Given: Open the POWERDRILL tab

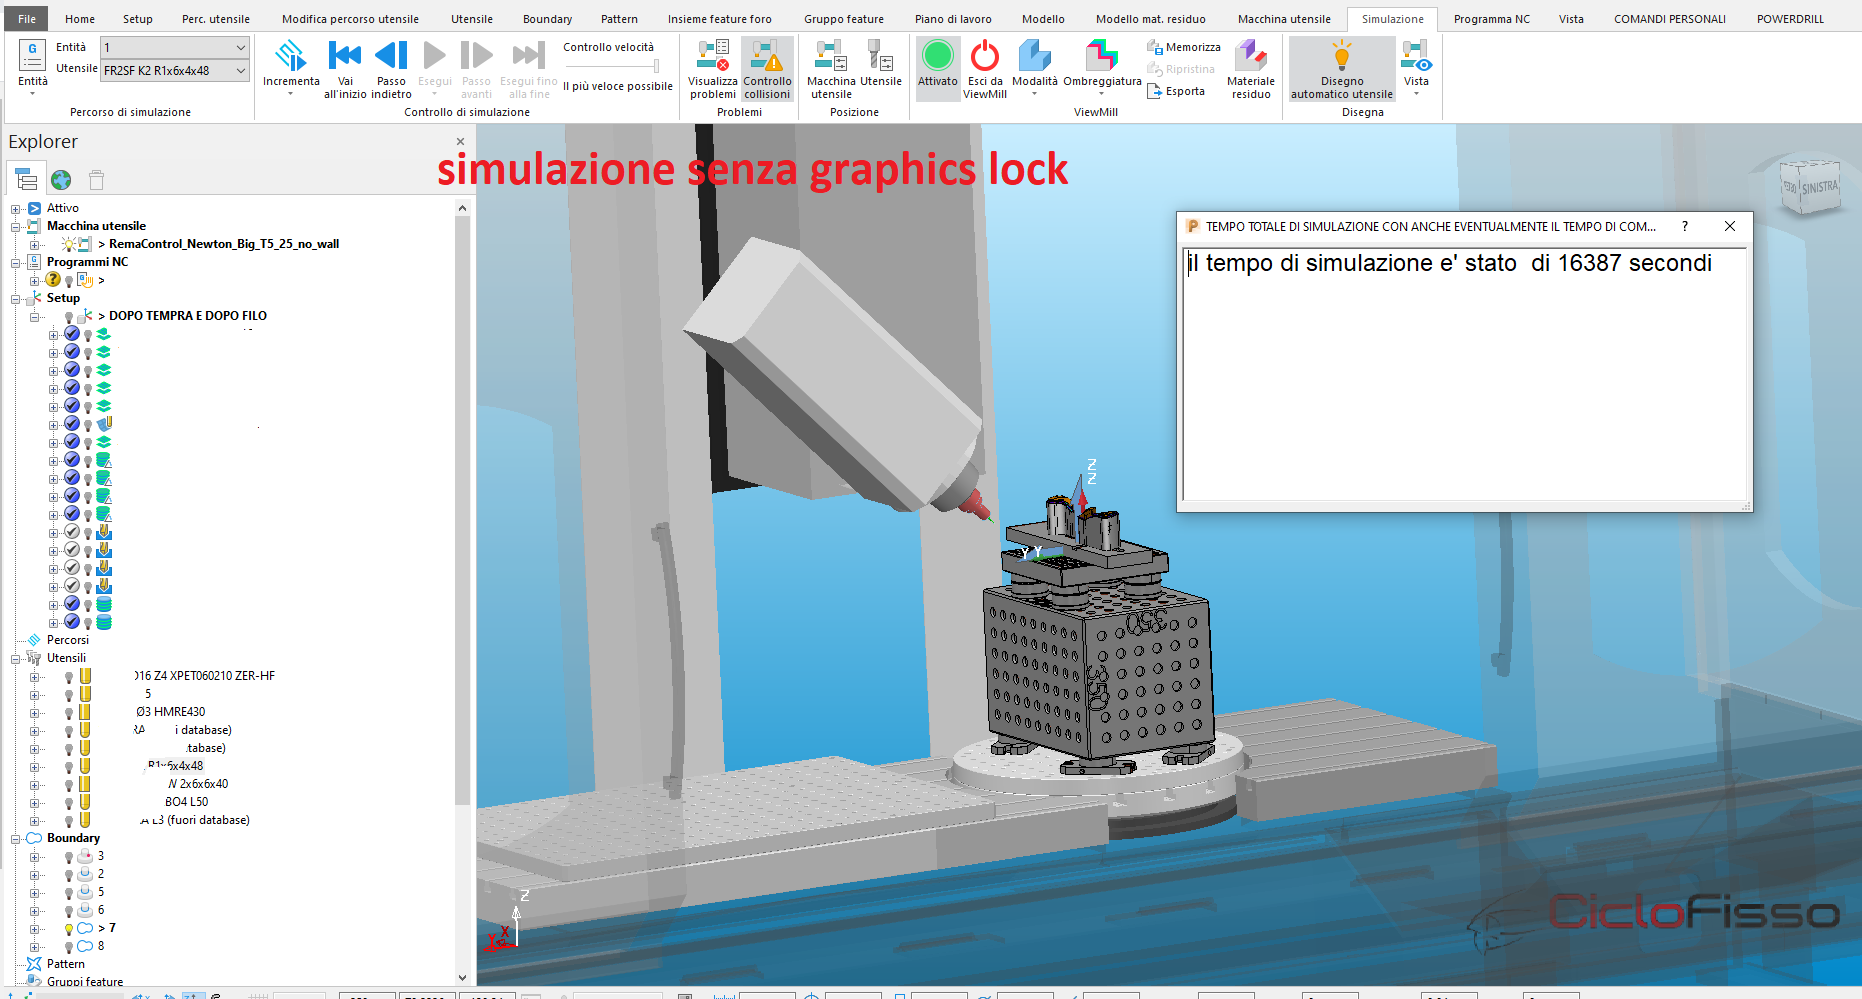Looking at the screenshot, I should 1790,19.
